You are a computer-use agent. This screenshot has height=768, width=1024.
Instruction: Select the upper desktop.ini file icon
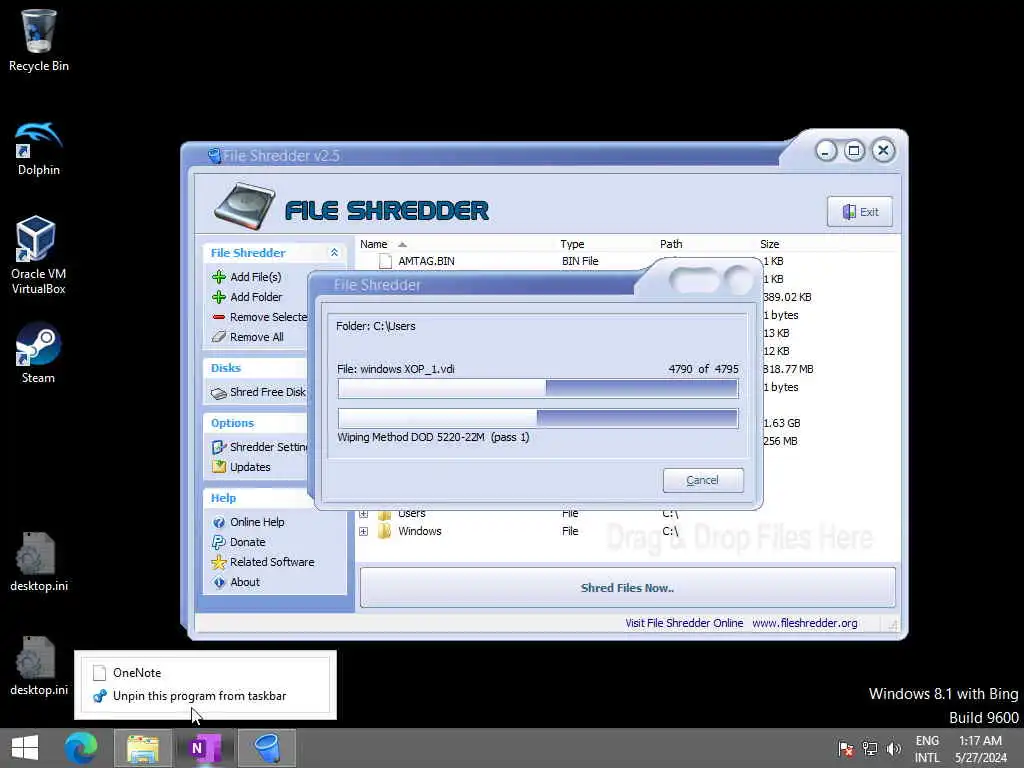click(39, 562)
